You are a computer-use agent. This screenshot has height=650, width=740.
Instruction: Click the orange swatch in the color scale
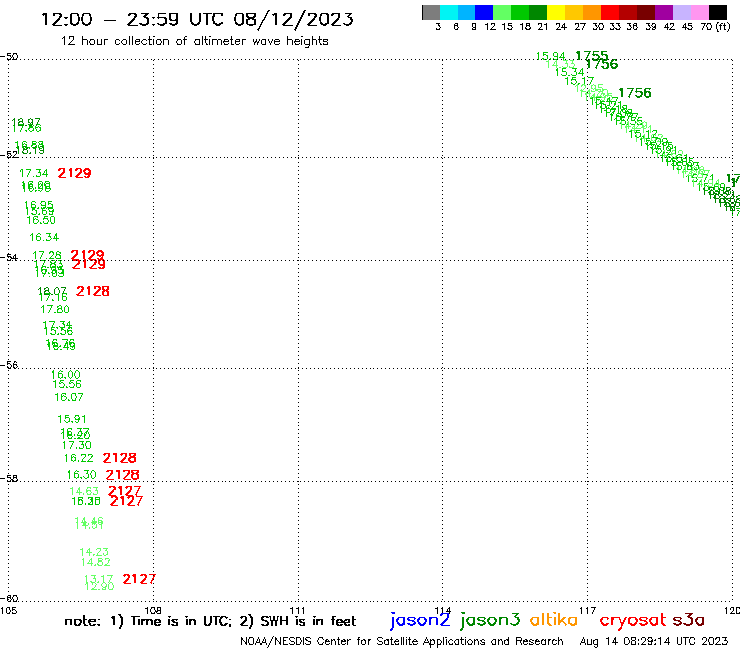pyautogui.click(x=592, y=12)
